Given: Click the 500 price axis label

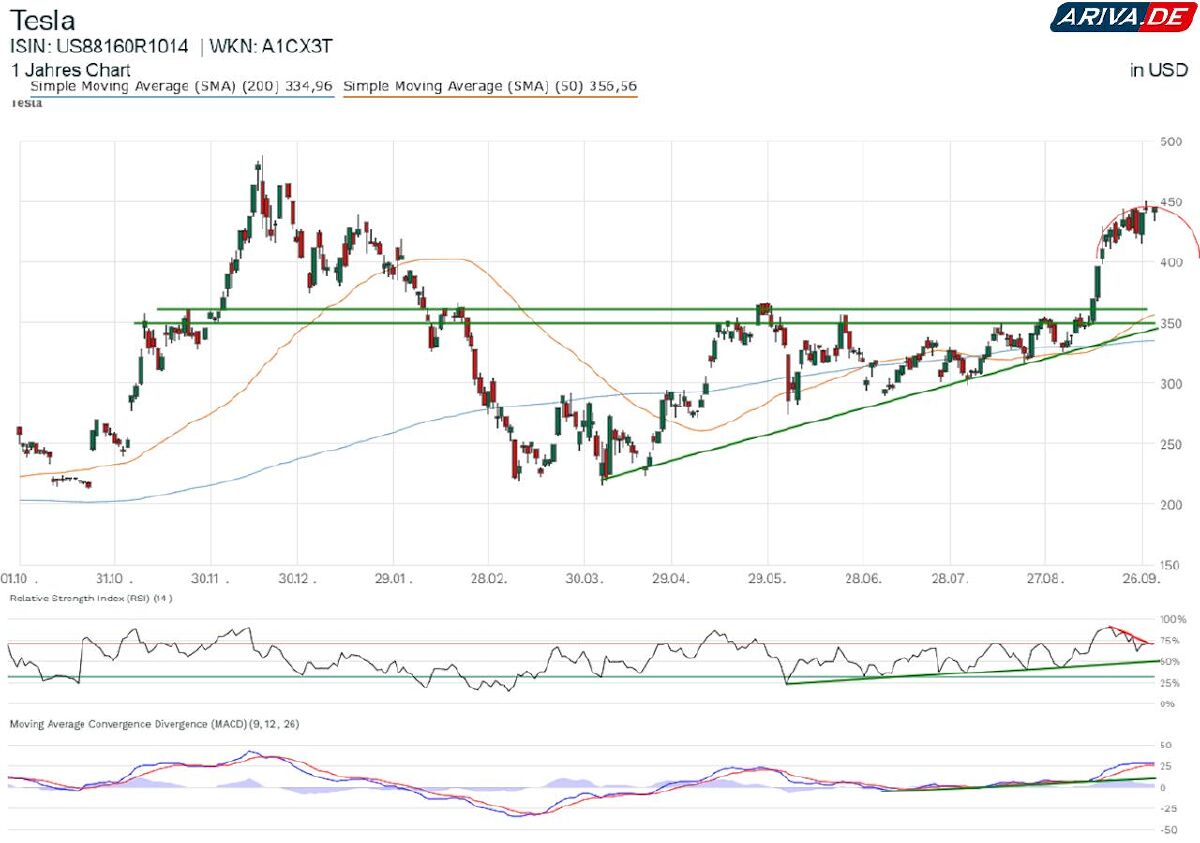Looking at the screenshot, I should point(1169,142).
